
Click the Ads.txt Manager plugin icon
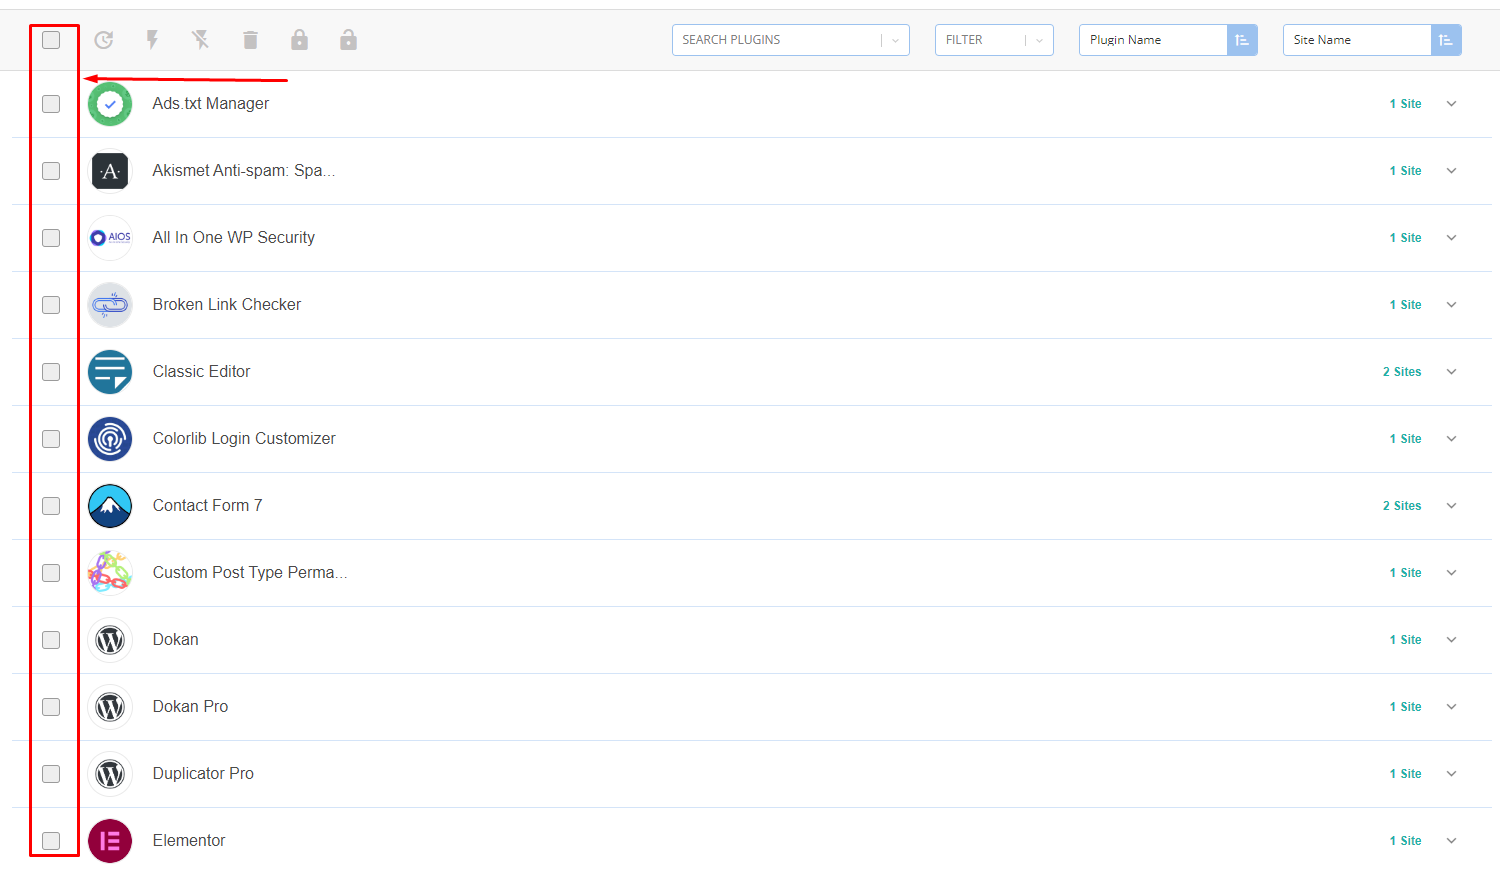110,104
